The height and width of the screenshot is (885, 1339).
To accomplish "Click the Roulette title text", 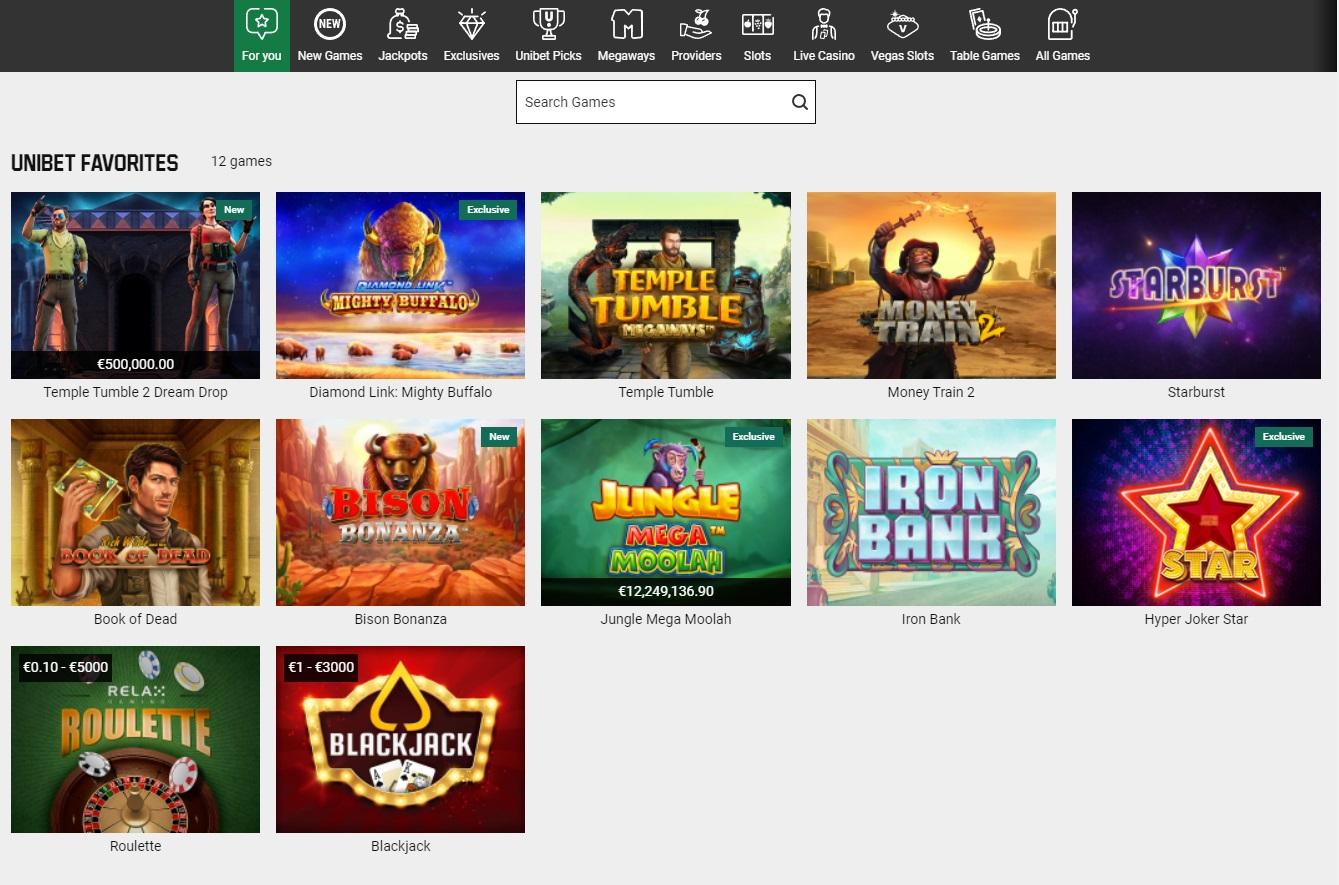I will [x=135, y=846].
